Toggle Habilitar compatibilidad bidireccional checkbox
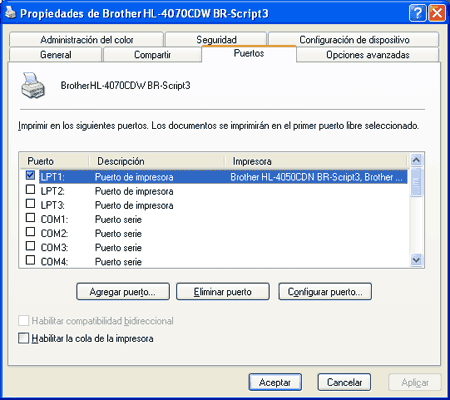The image size is (450, 400). pos(23,321)
